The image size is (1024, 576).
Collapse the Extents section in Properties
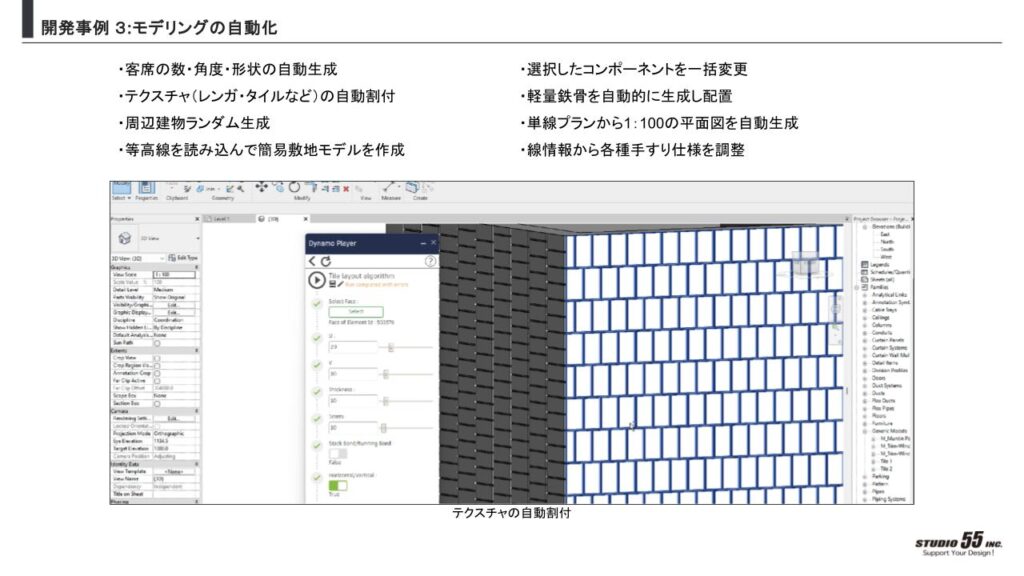197,351
